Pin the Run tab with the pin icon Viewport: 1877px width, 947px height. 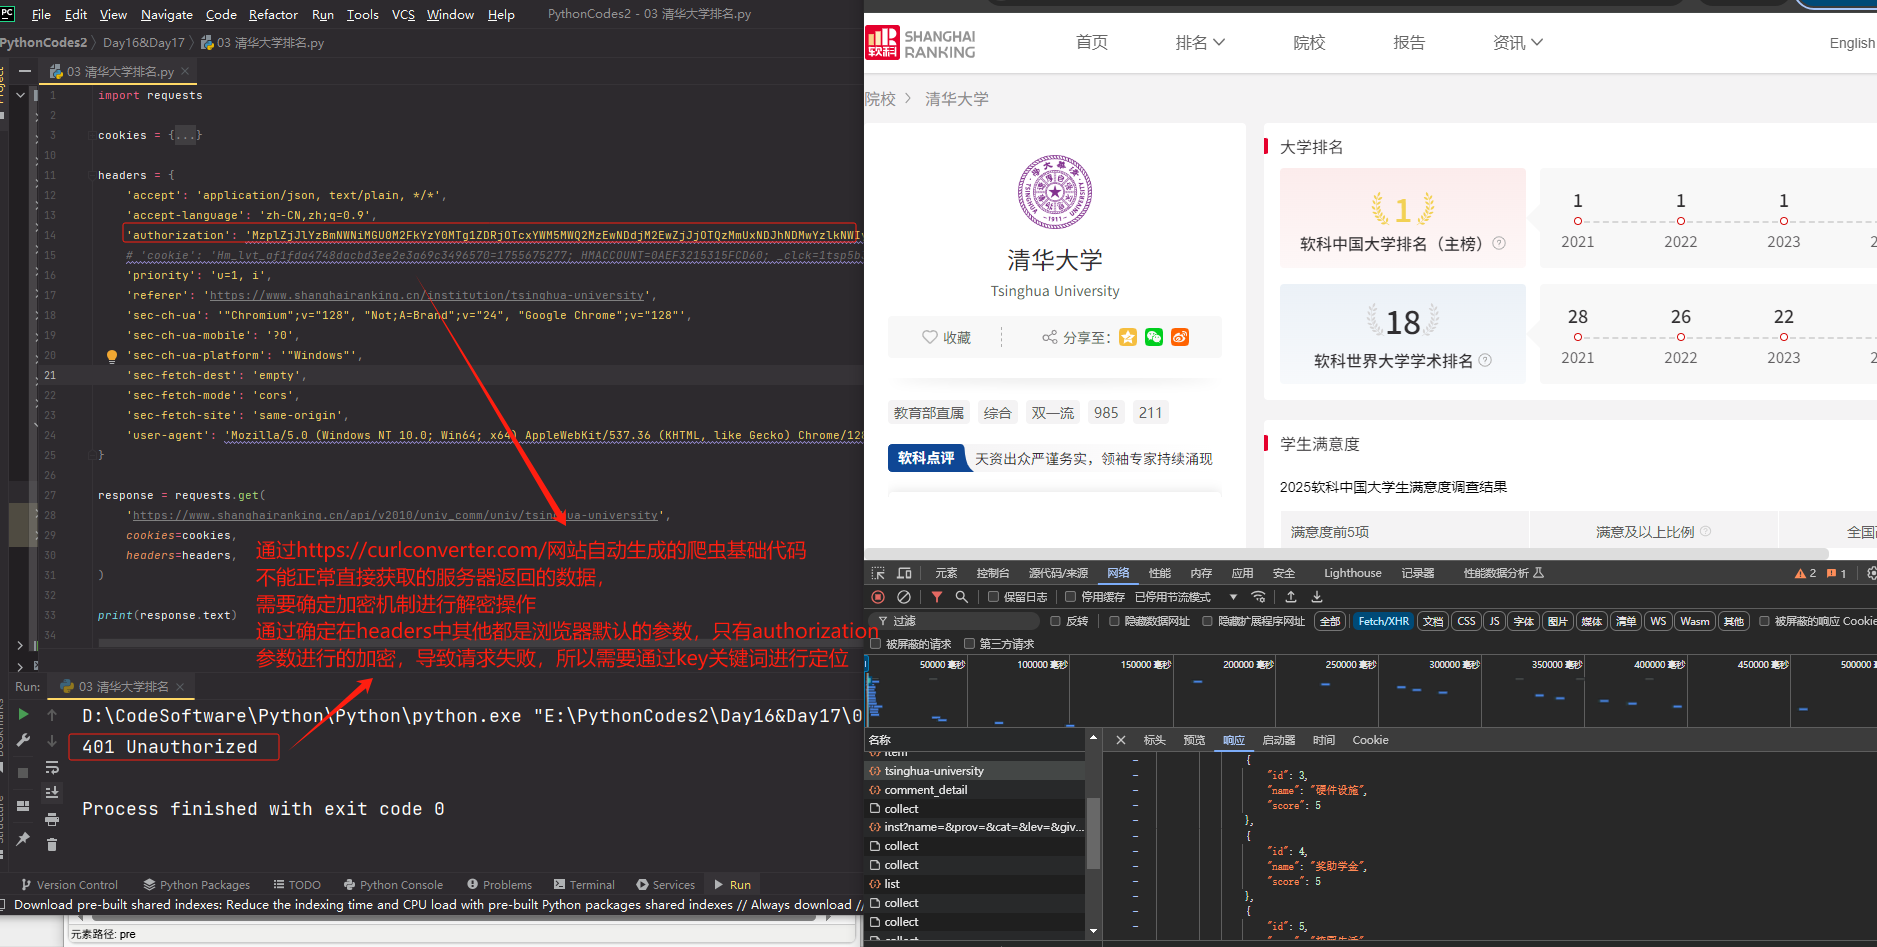23,838
